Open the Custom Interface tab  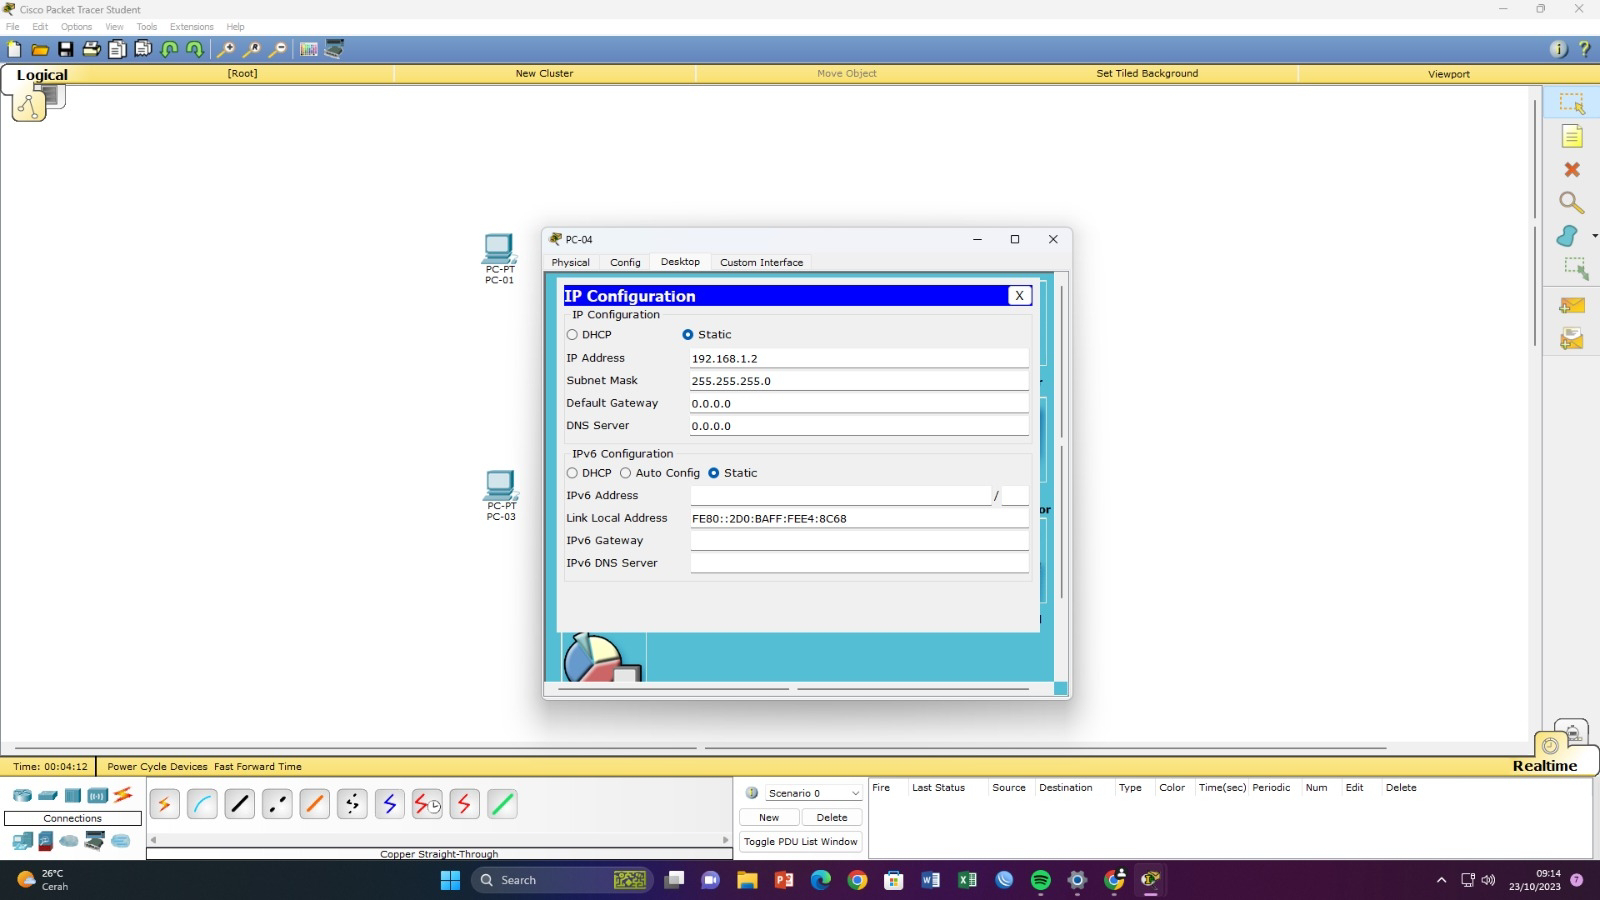761,262
